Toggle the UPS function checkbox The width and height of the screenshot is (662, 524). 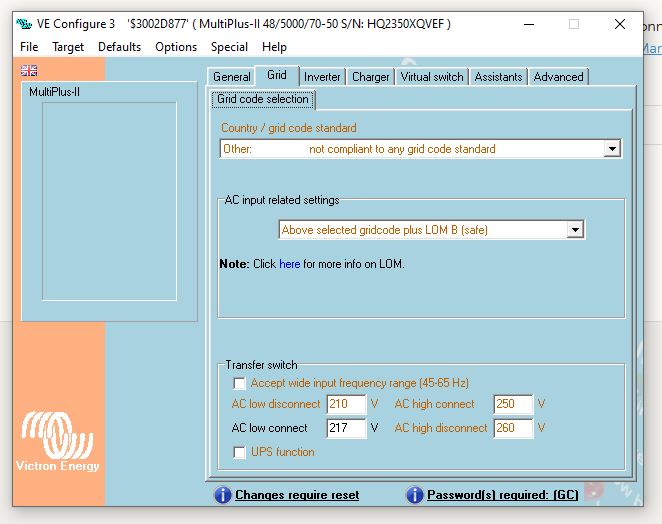click(x=239, y=452)
